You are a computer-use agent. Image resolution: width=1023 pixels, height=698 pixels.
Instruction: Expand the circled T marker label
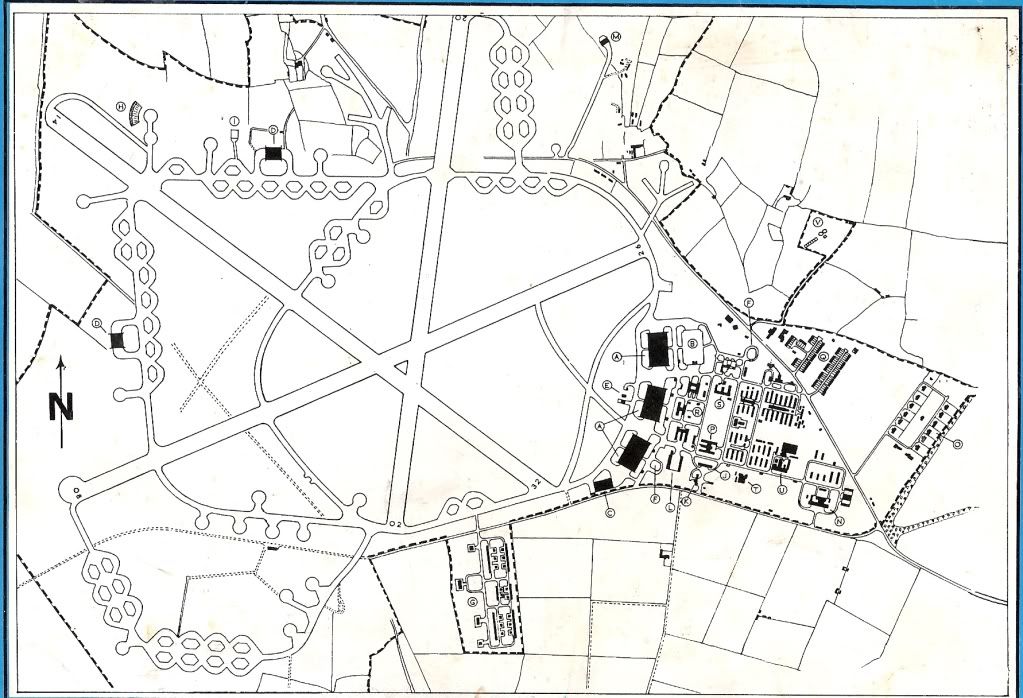[x=755, y=488]
